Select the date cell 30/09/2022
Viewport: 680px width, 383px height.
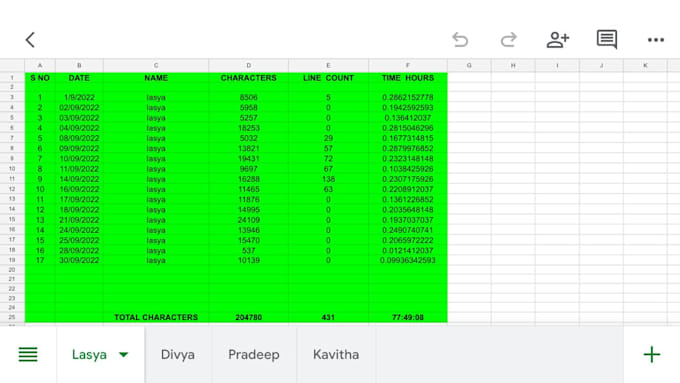(x=79, y=260)
